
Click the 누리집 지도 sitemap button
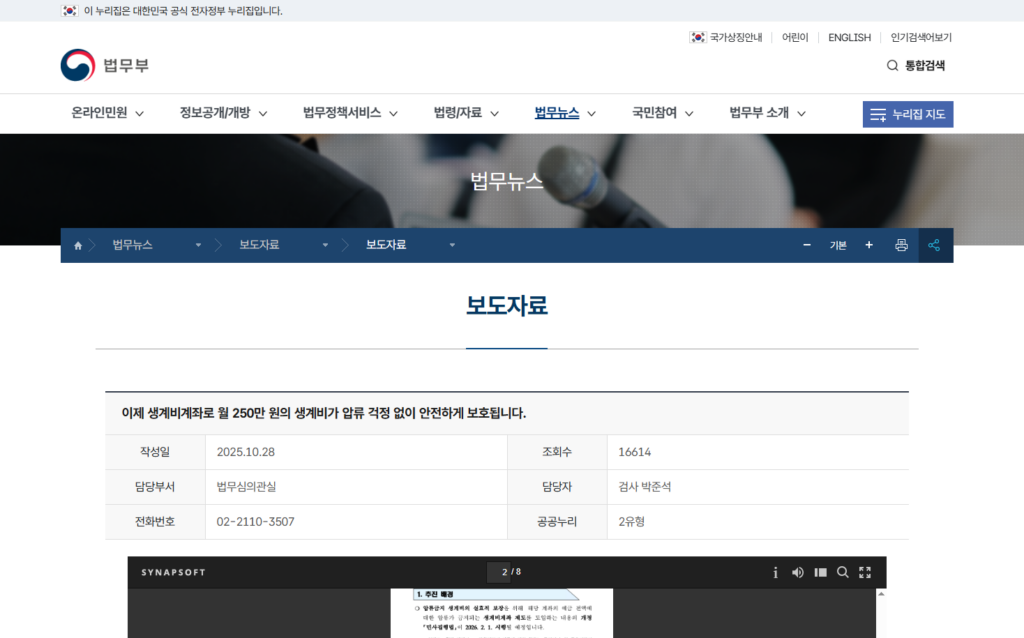click(908, 114)
